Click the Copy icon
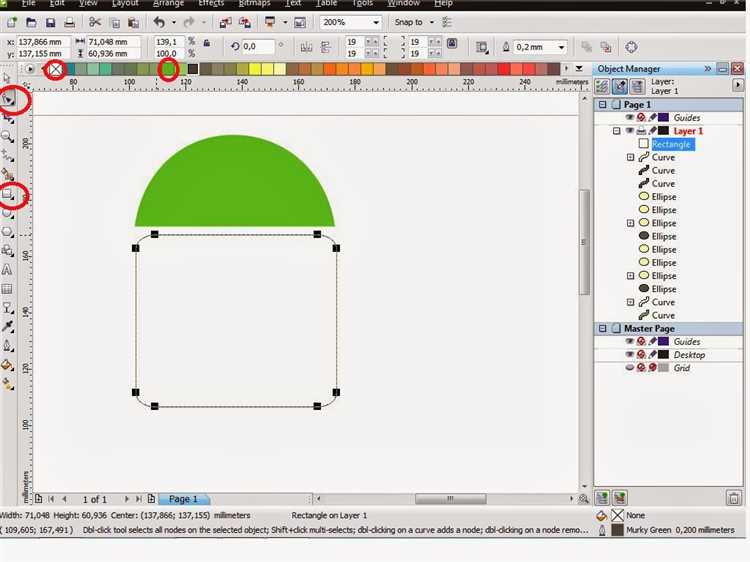Screen dimensions: 750x562 point(115,22)
